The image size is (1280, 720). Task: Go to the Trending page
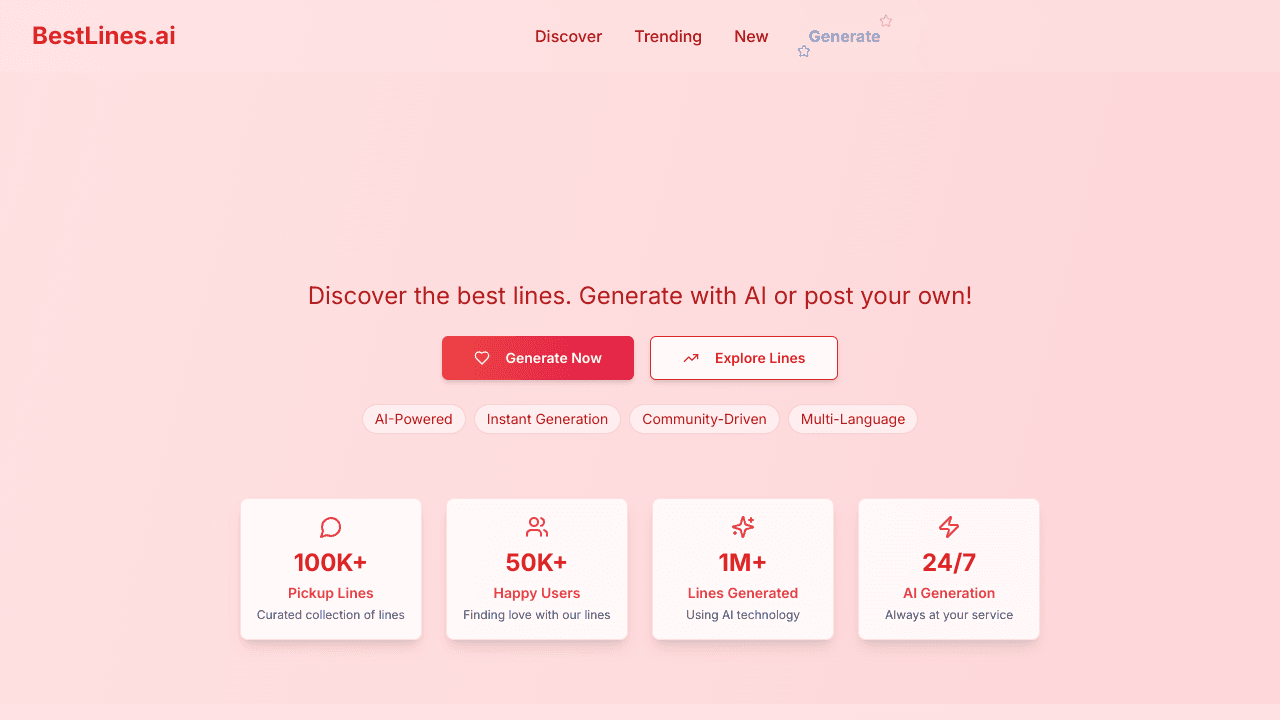(x=668, y=36)
